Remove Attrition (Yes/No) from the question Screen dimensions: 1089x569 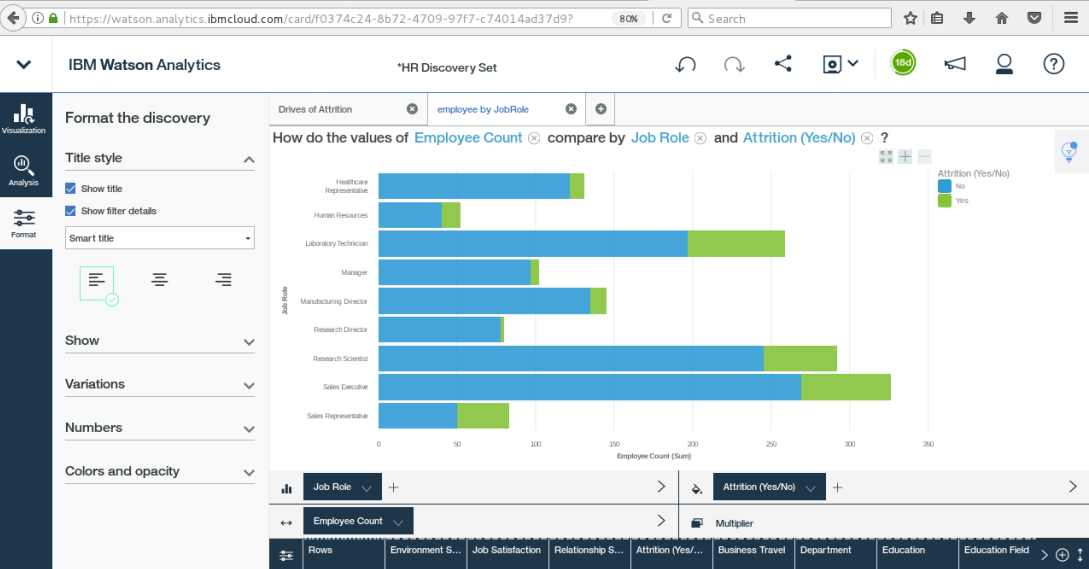click(867, 138)
